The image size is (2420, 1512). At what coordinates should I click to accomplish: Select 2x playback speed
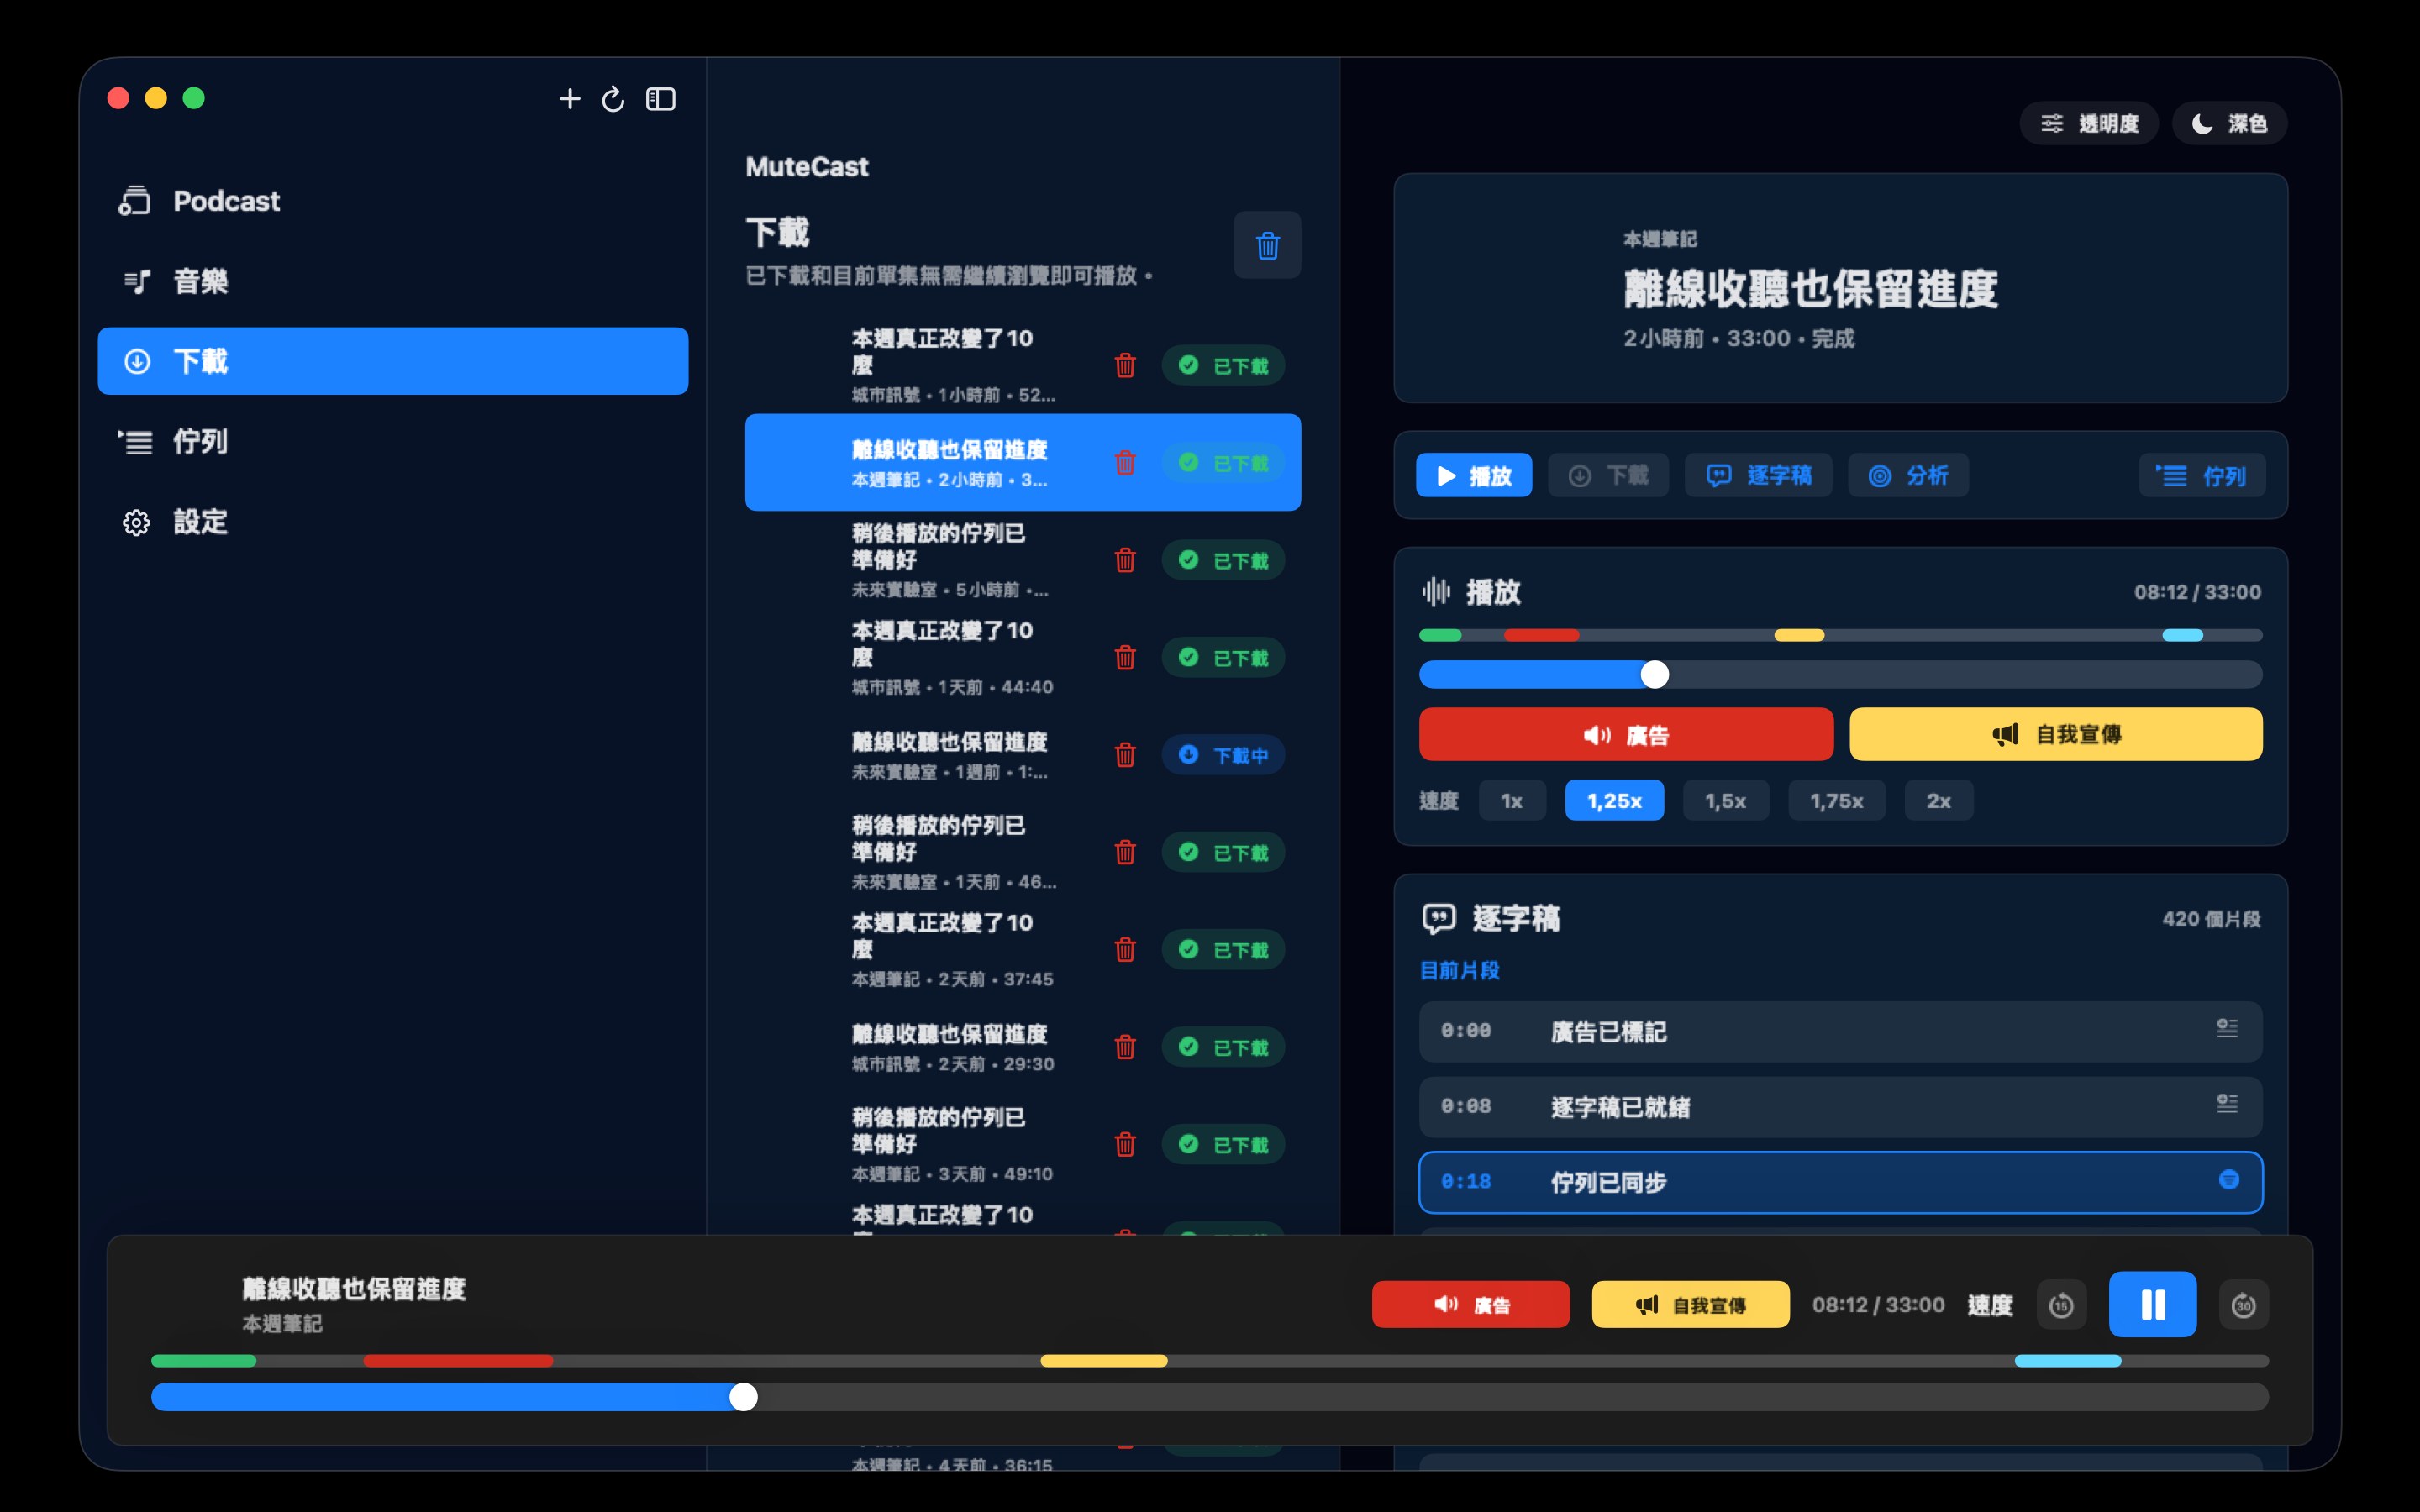[1939, 801]
